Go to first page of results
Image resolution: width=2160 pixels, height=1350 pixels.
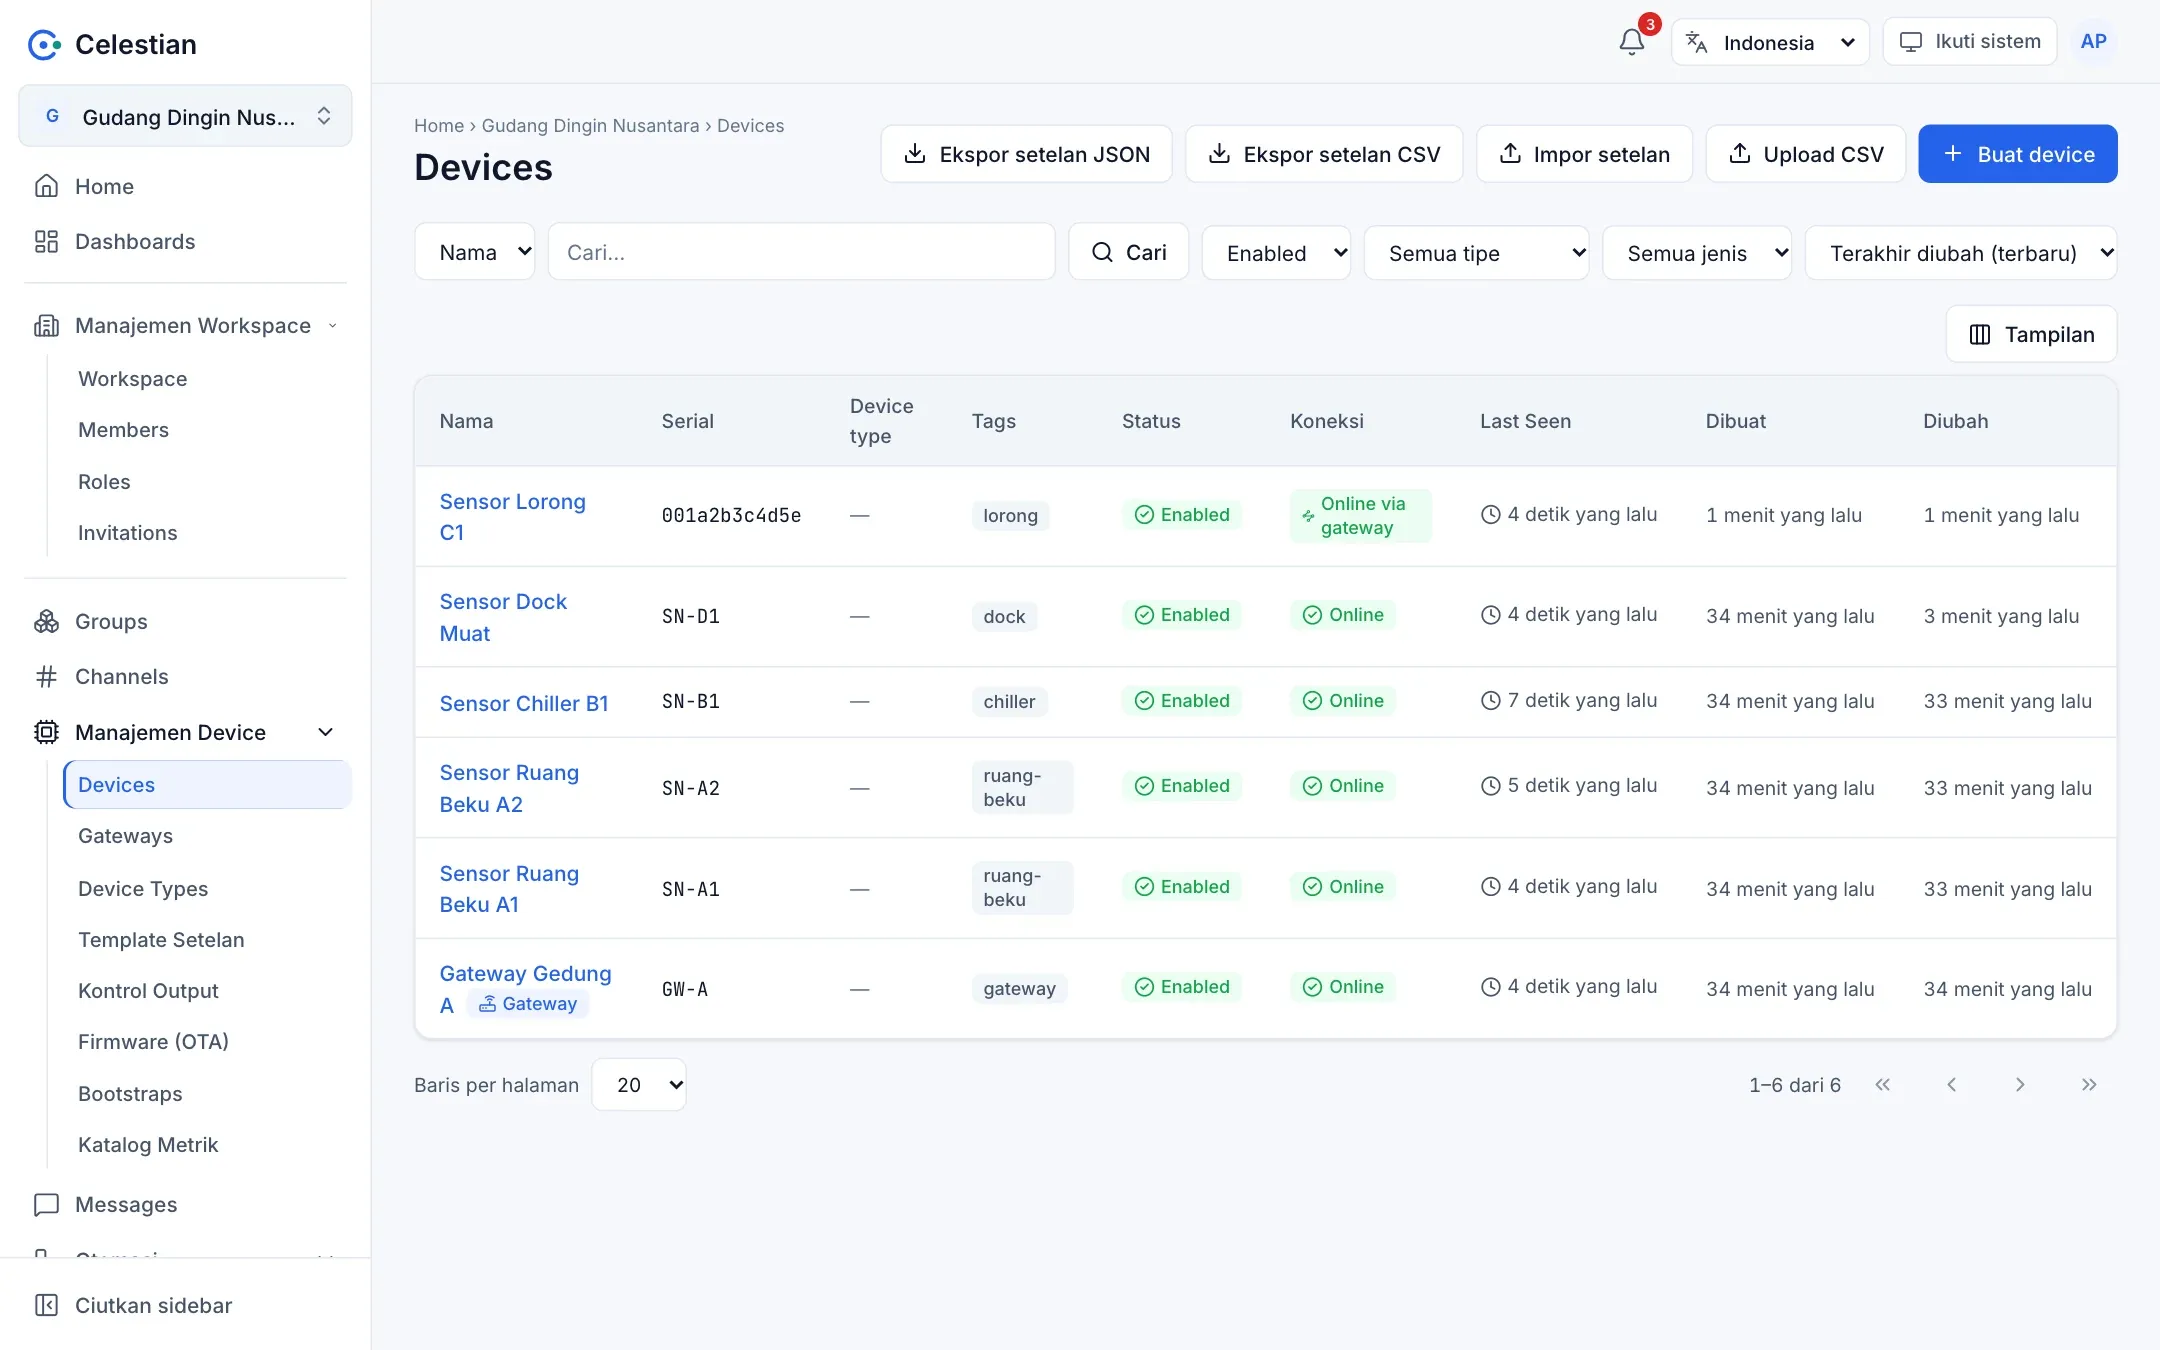(1882, 1085)
